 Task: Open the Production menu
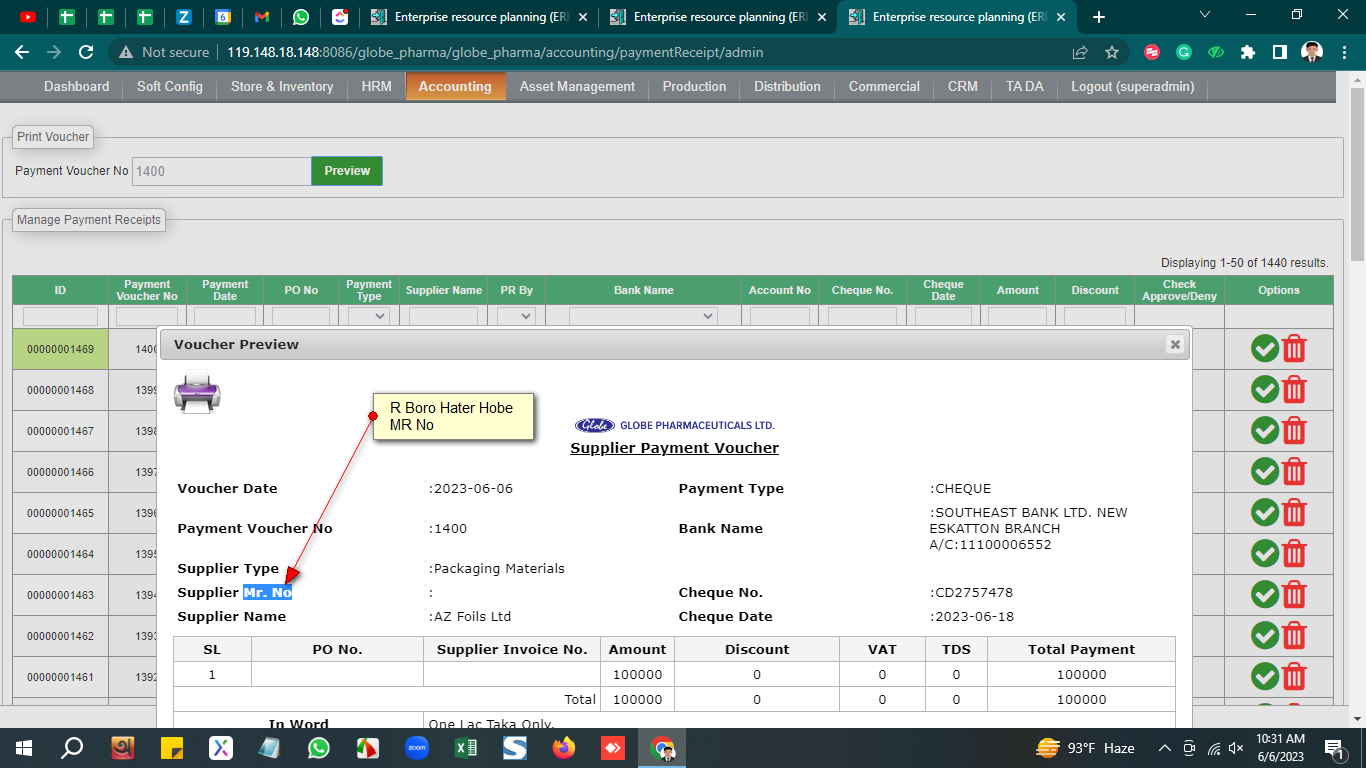point(694,87)
